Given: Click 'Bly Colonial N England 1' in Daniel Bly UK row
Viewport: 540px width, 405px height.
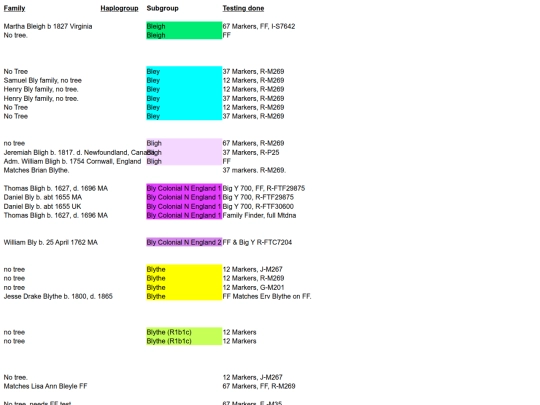Looking at the screenshot, I should (184, 207).
